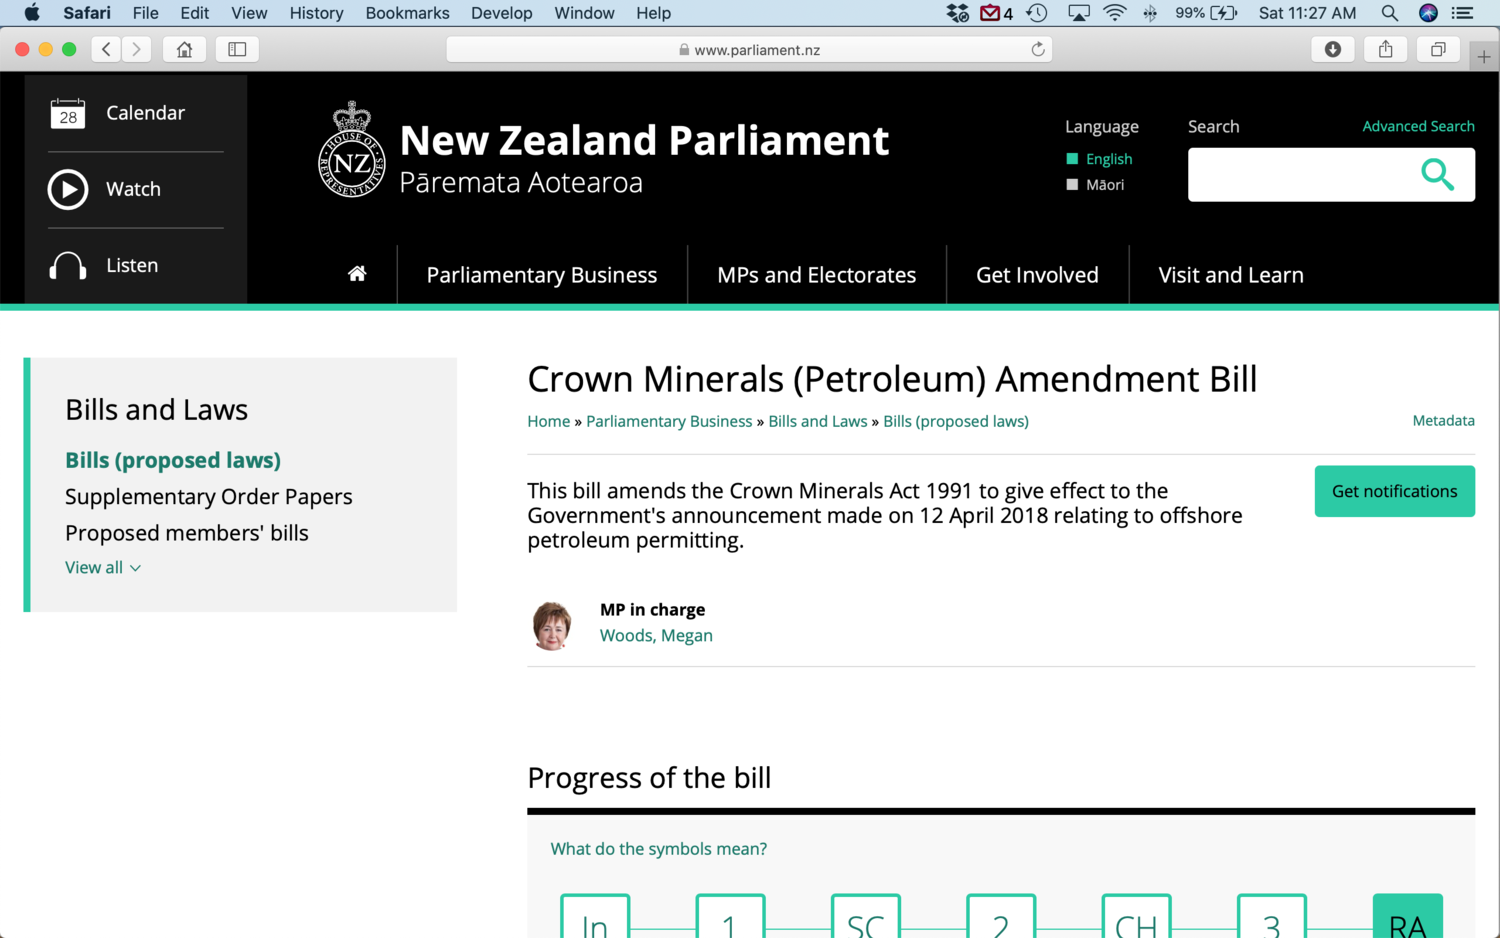
Task: Switch language to Māori
Action: [x=1104, y=184]
